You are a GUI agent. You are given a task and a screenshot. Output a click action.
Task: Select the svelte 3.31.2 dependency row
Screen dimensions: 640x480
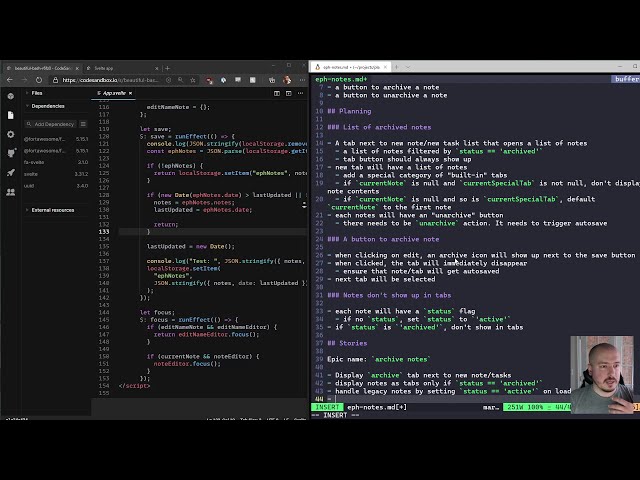56,174
